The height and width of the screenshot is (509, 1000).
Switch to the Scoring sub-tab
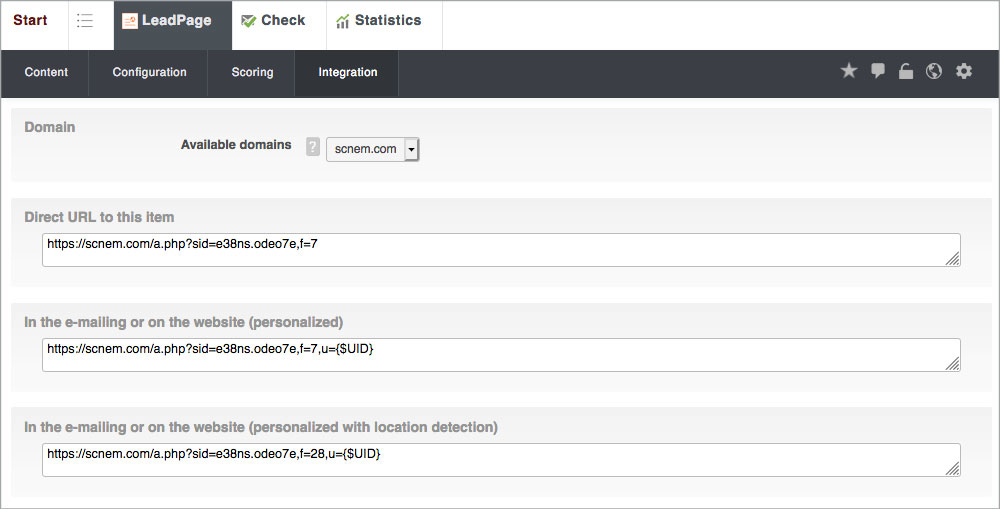coord(252,72)
